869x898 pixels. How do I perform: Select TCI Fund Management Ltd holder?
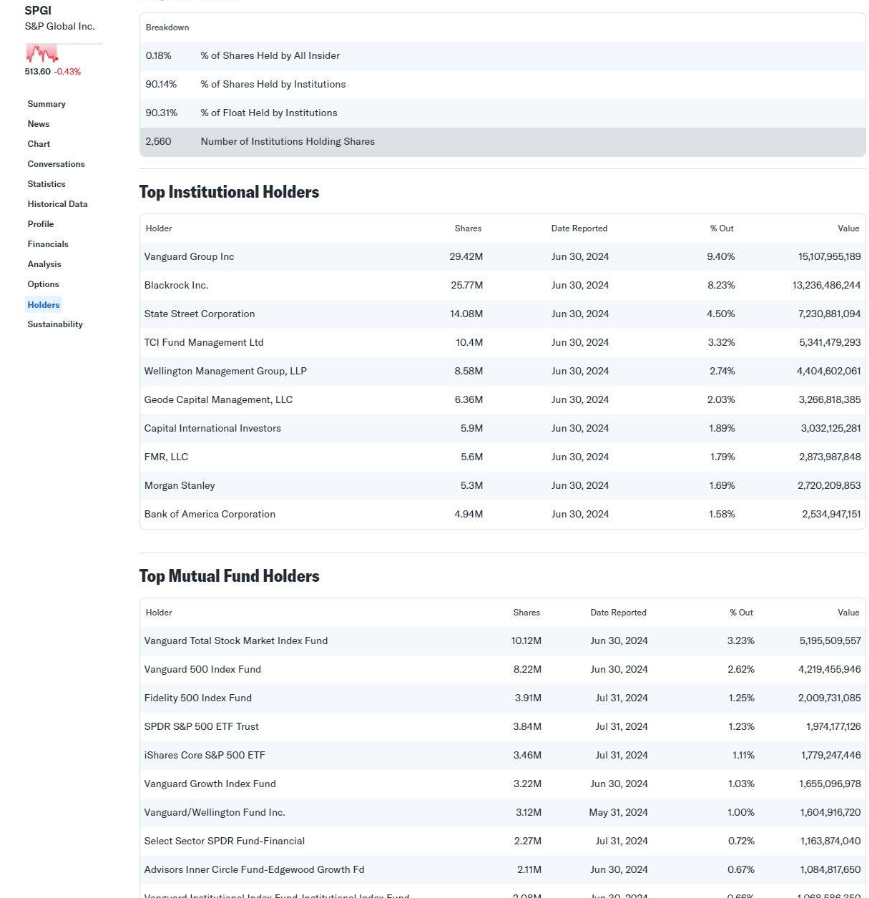[203, 342]
